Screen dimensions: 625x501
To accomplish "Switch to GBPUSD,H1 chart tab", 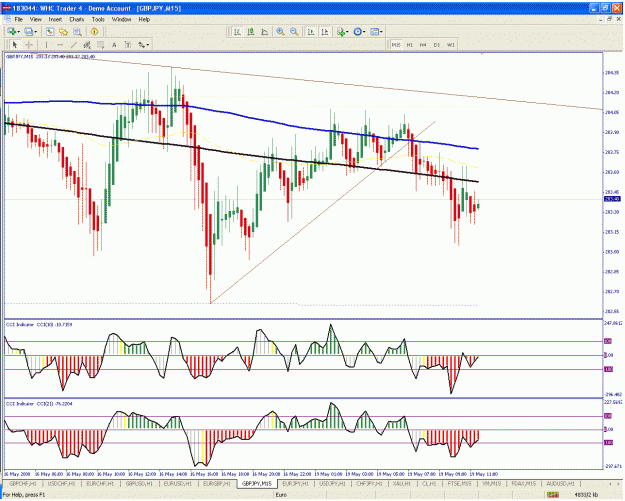I will [x=139, y=483].
